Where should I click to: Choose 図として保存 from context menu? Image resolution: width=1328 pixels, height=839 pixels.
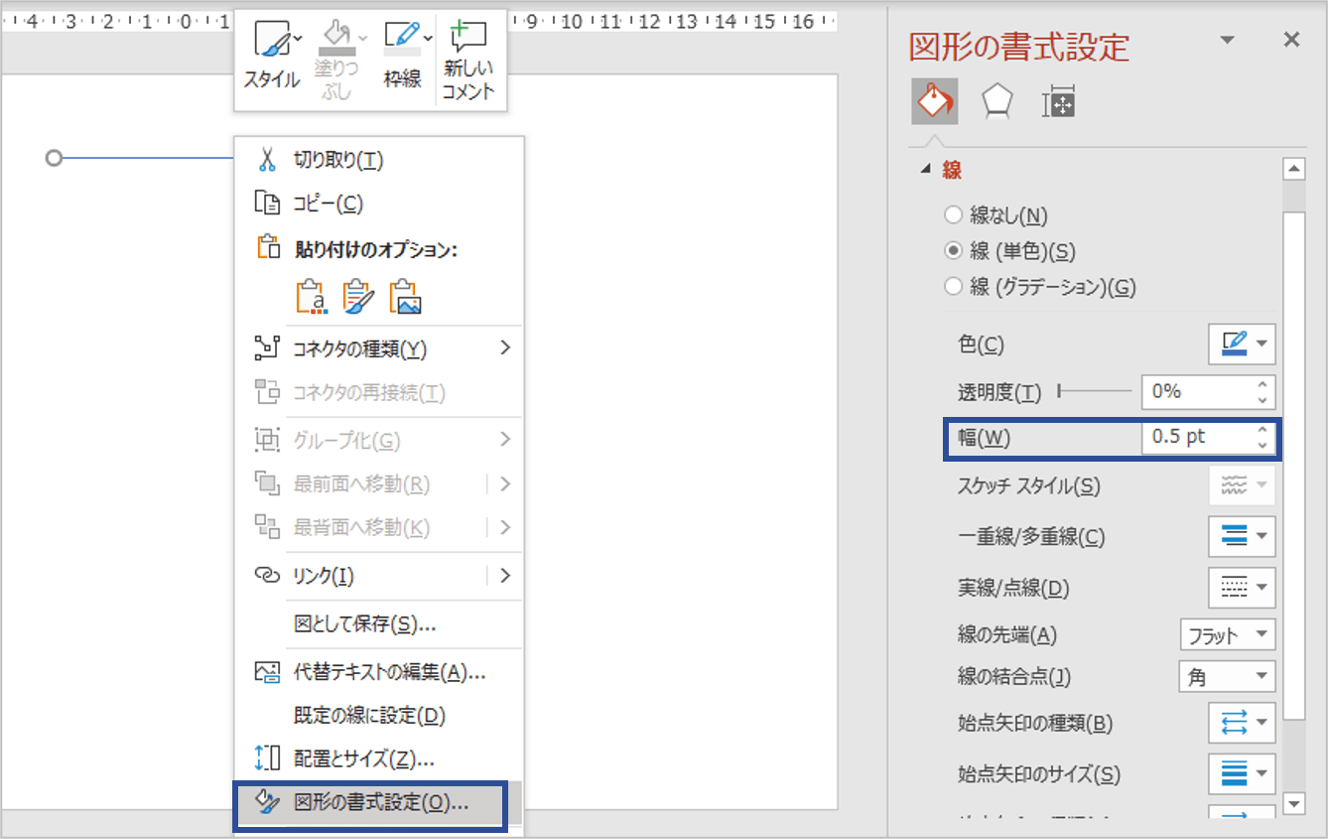click(x=378, y=624)
